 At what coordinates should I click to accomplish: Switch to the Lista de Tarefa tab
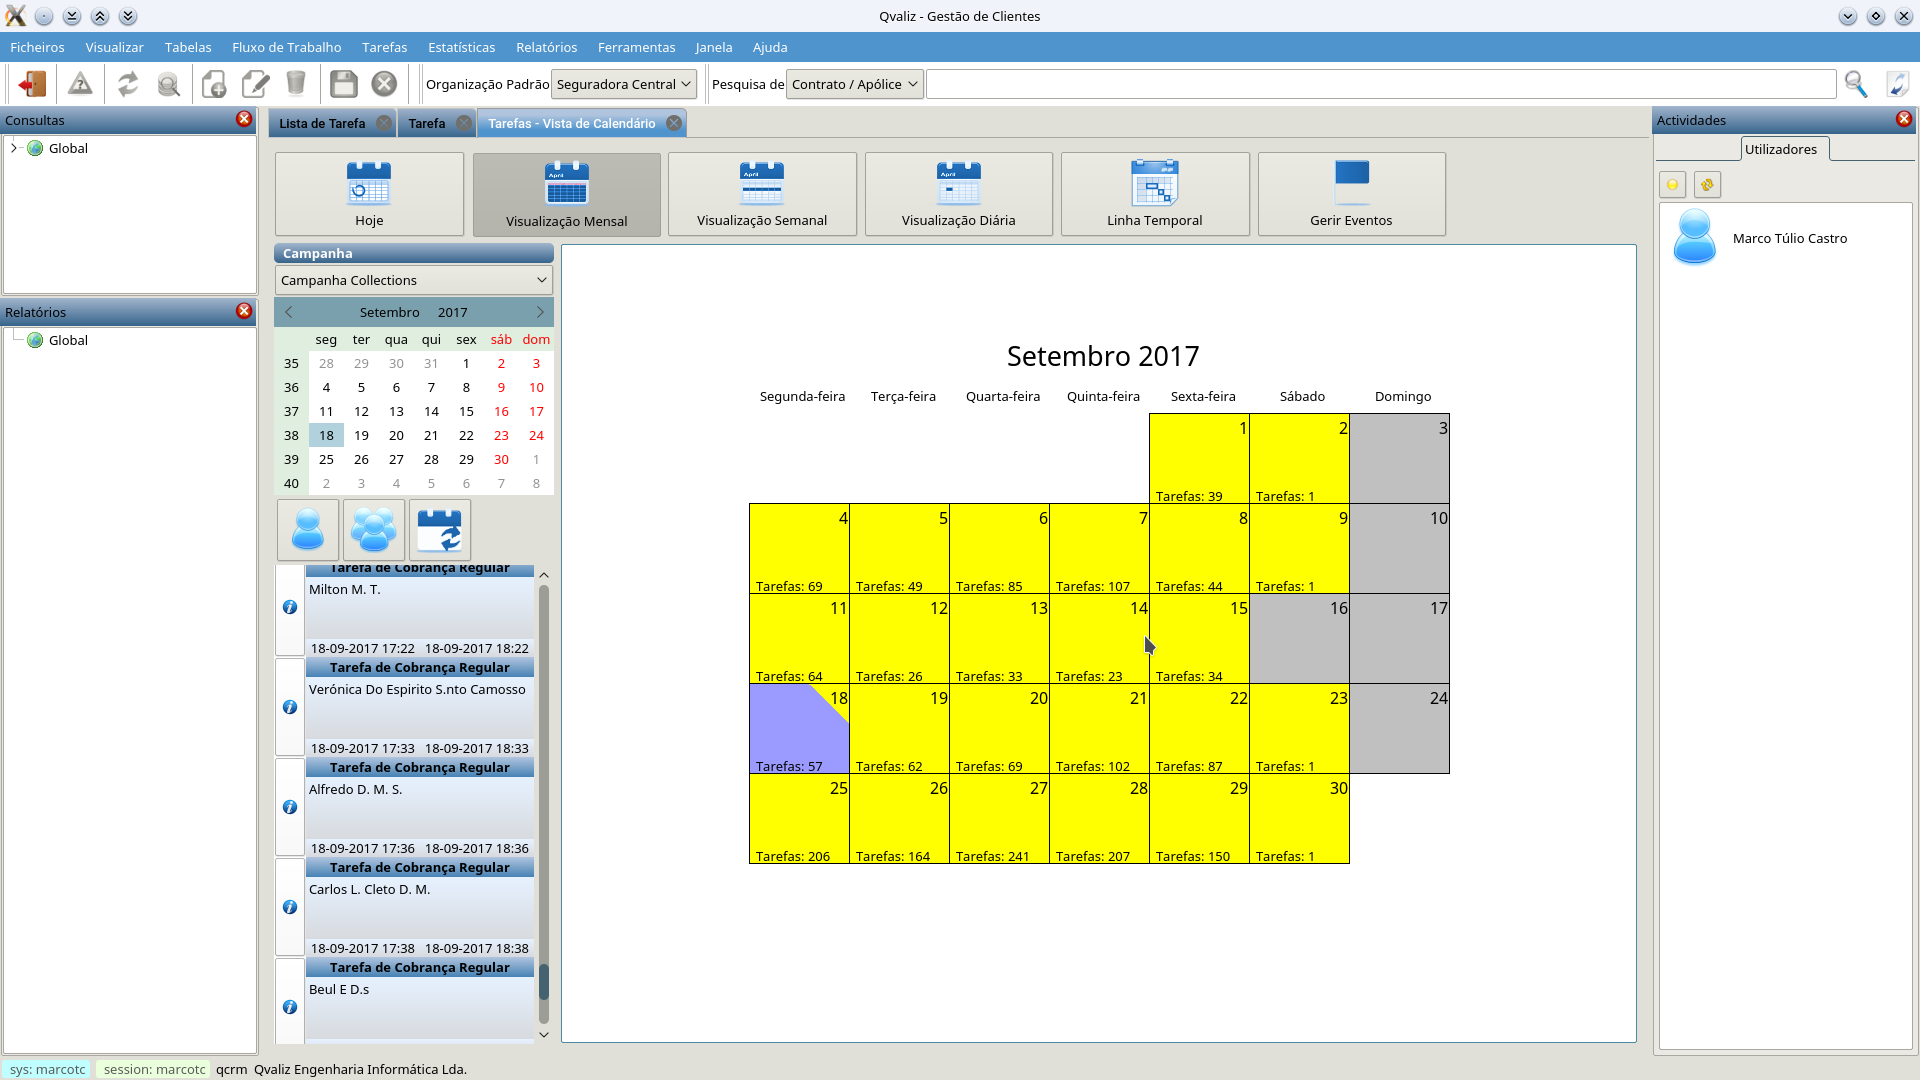click(x=322, y=123)
